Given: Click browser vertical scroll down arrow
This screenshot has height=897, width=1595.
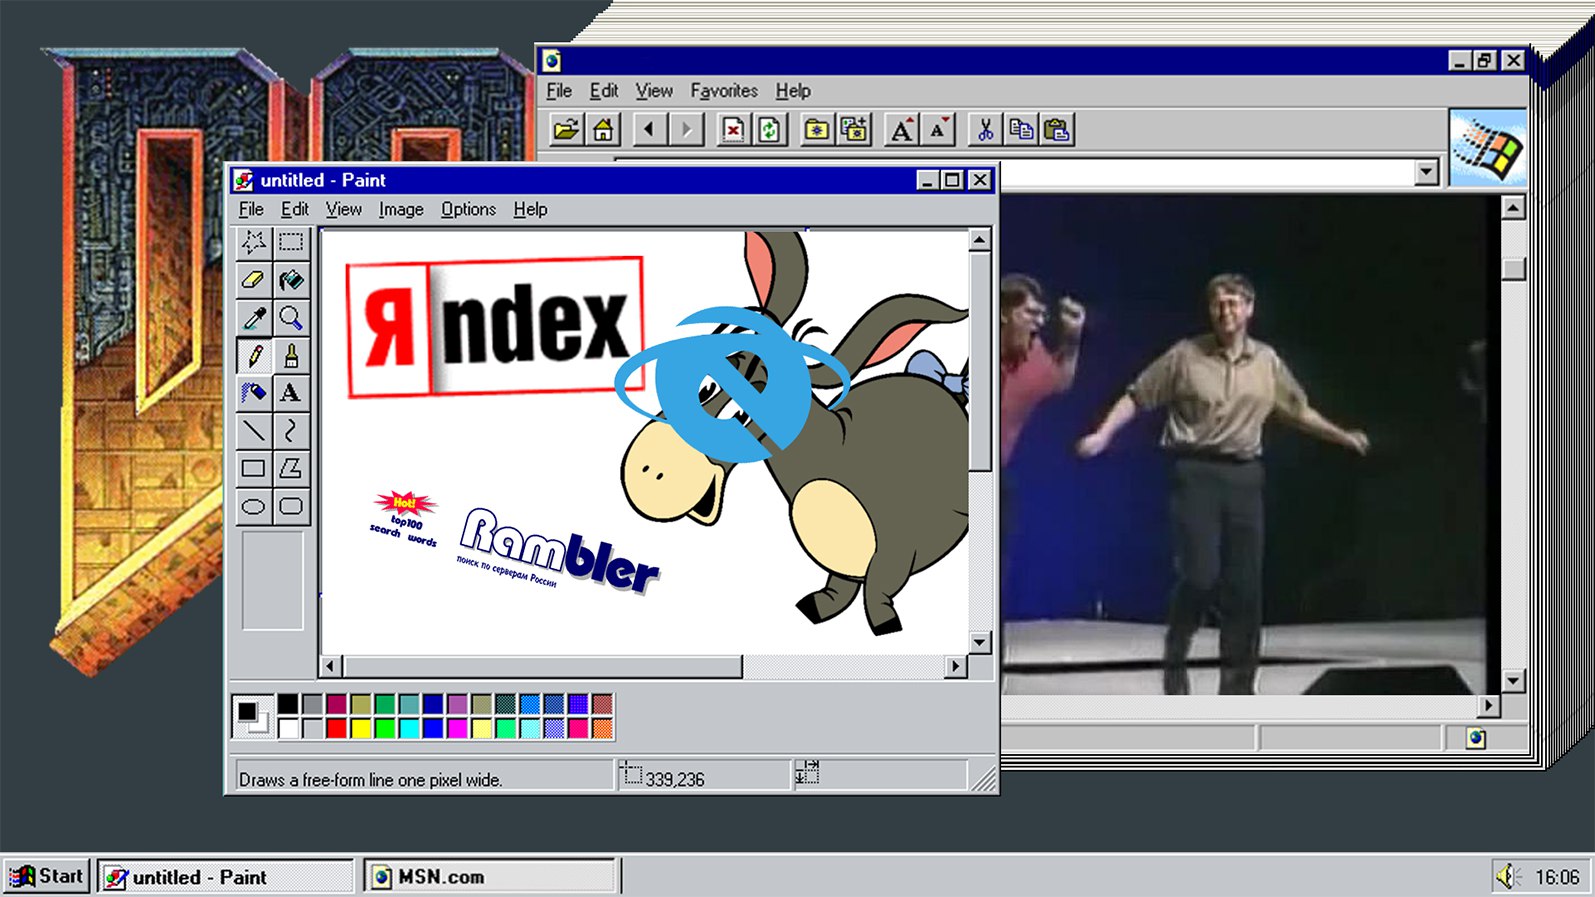Looking at the screenshot, I should pos(1513,681).
